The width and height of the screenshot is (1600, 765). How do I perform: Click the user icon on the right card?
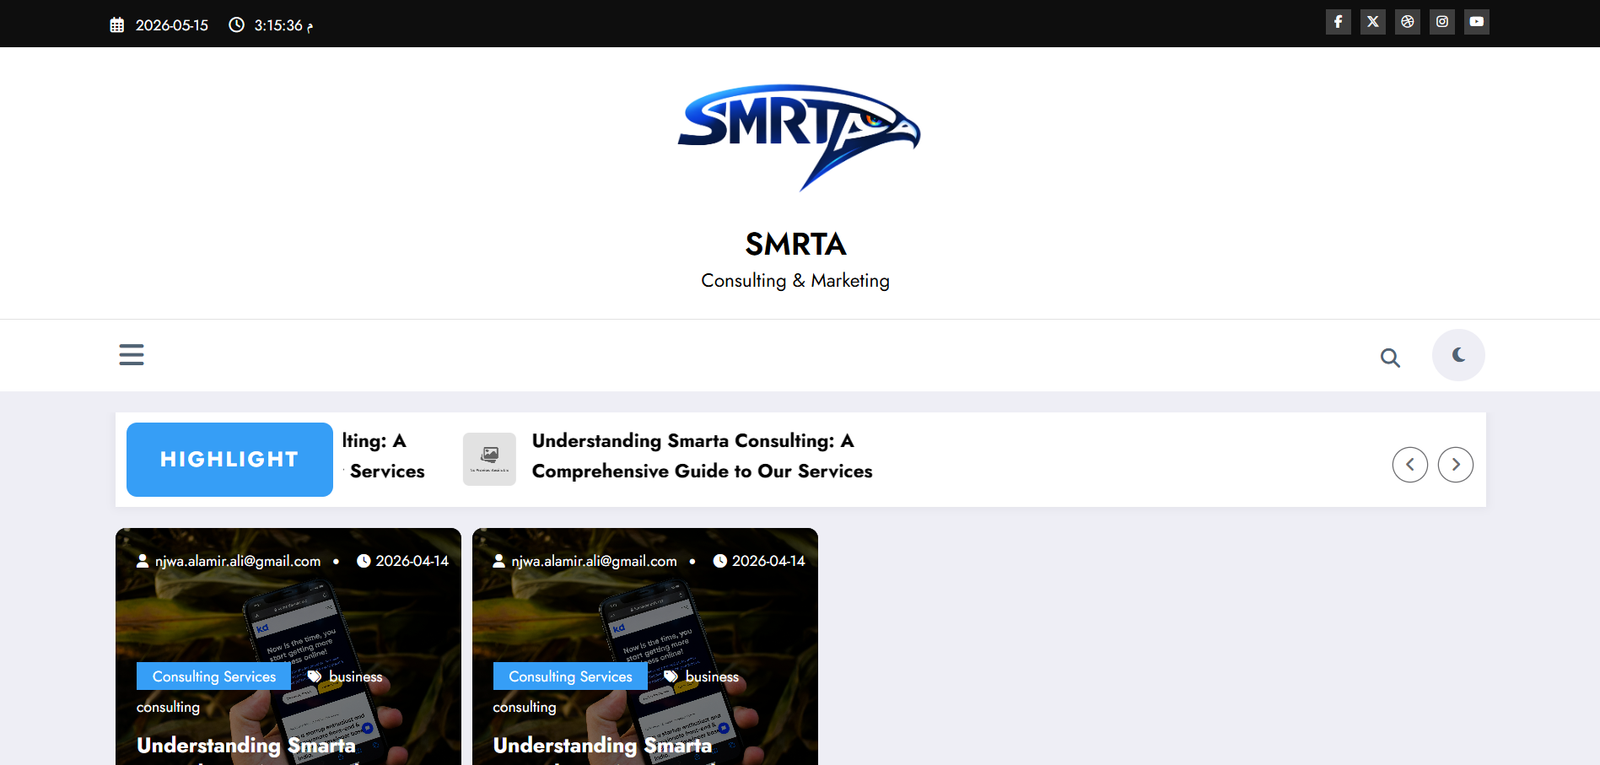pos(499,561)
